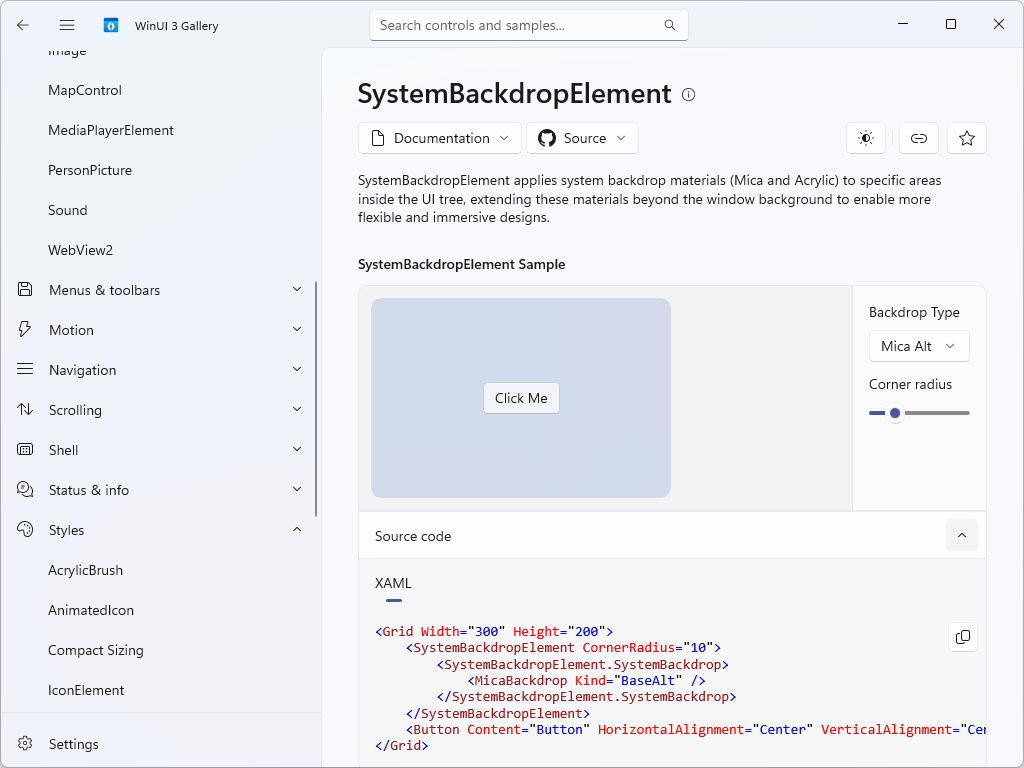Expand the Scrolling category chevron
Image resolution: width=1024 pixels, height=768 pixels.
(297, 409)
